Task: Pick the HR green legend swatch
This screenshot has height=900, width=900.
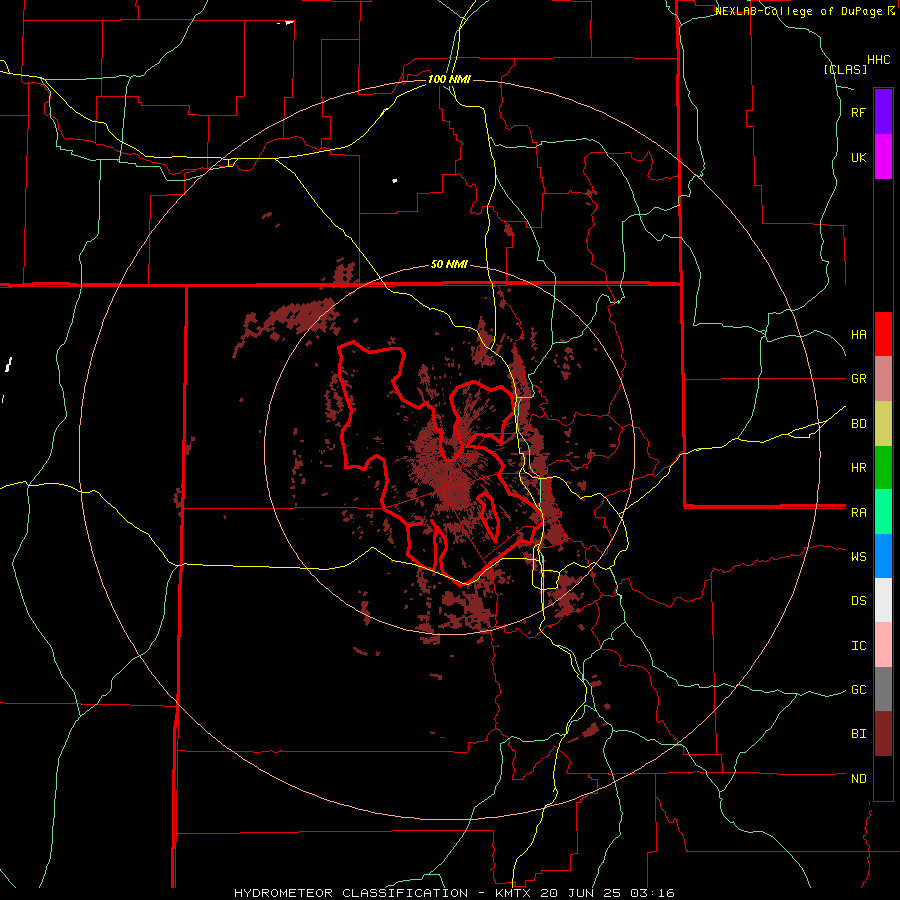Action: [883, 468]
